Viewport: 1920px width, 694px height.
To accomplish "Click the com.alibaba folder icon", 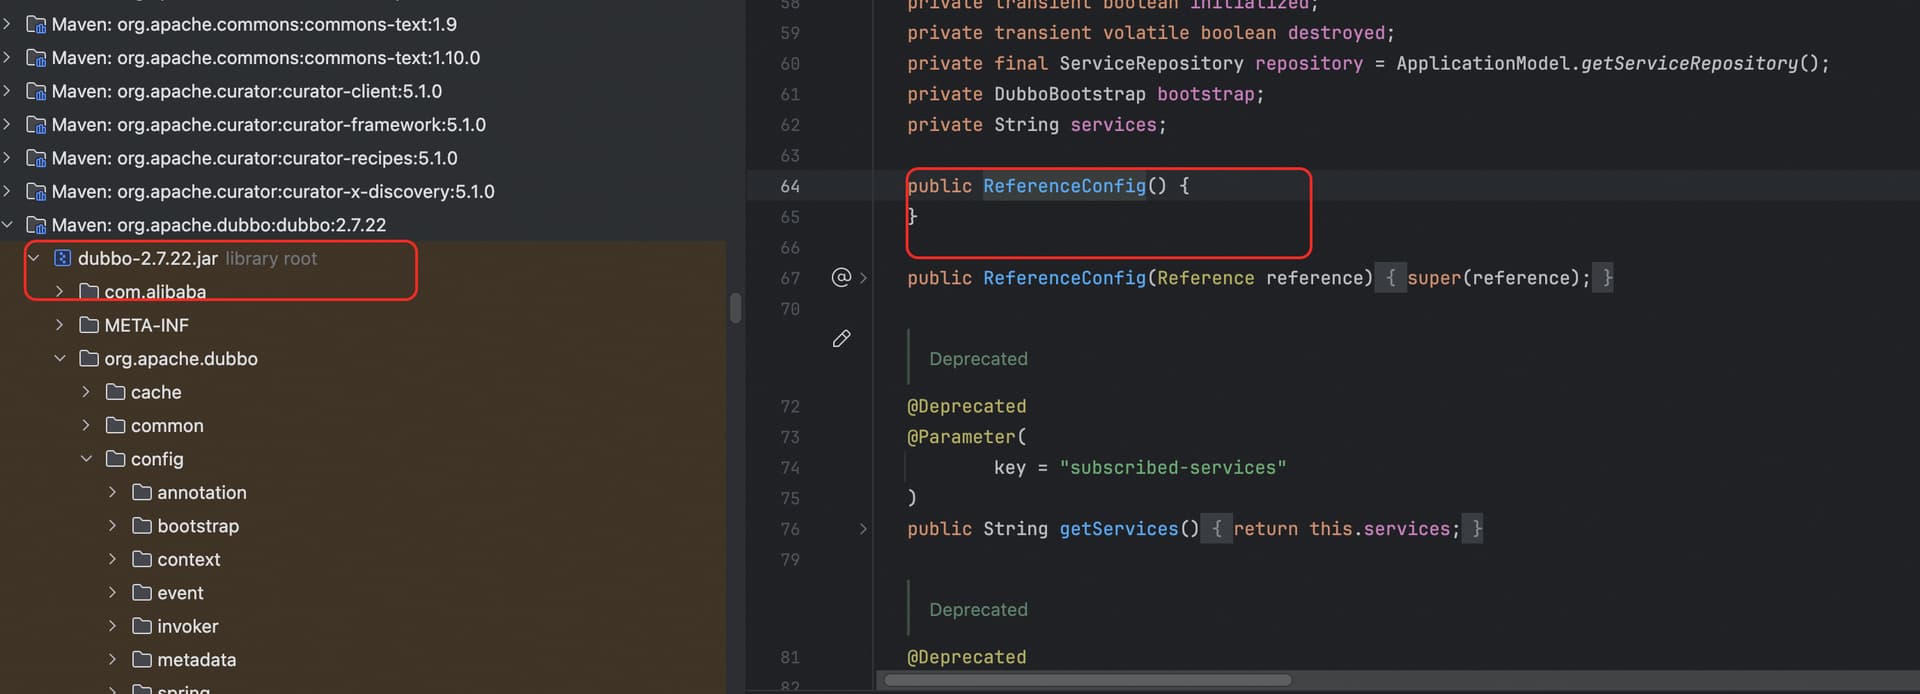I will point(89,292).
